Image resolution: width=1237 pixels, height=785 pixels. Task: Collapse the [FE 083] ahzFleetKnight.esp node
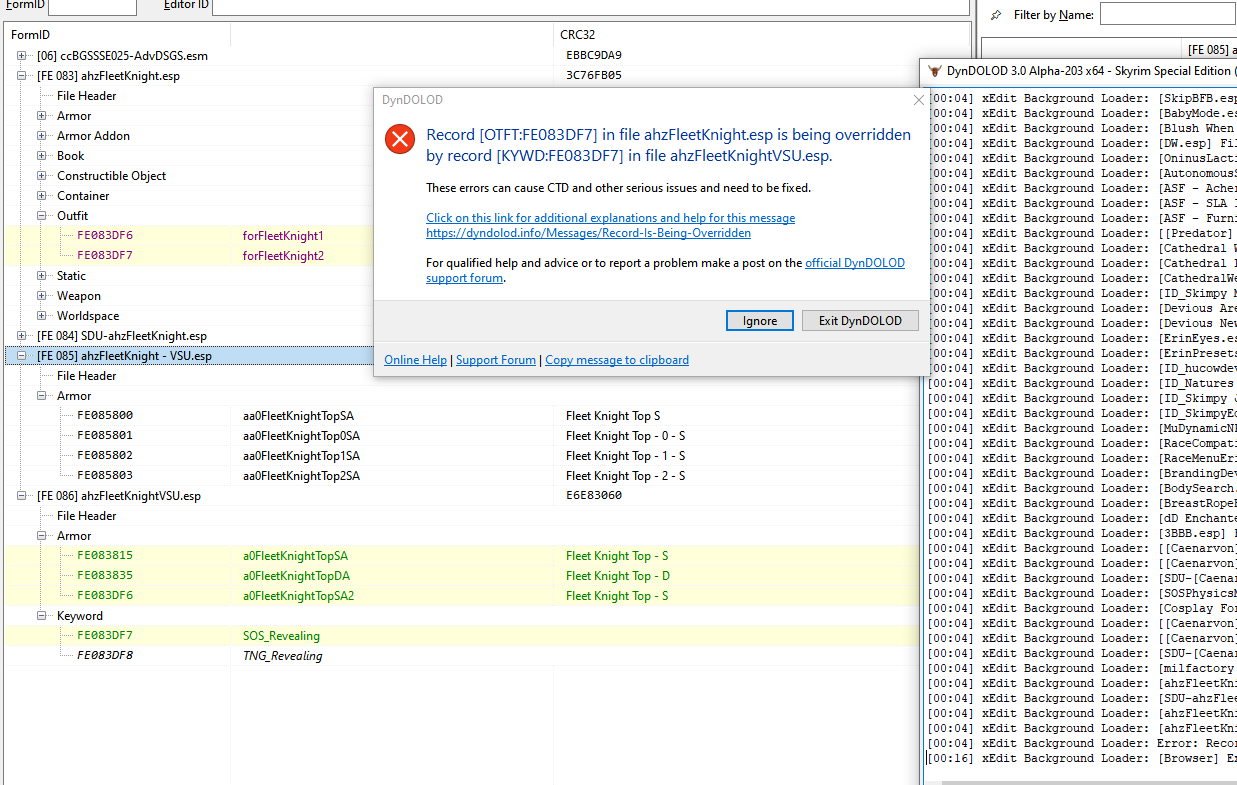(22, 76)
